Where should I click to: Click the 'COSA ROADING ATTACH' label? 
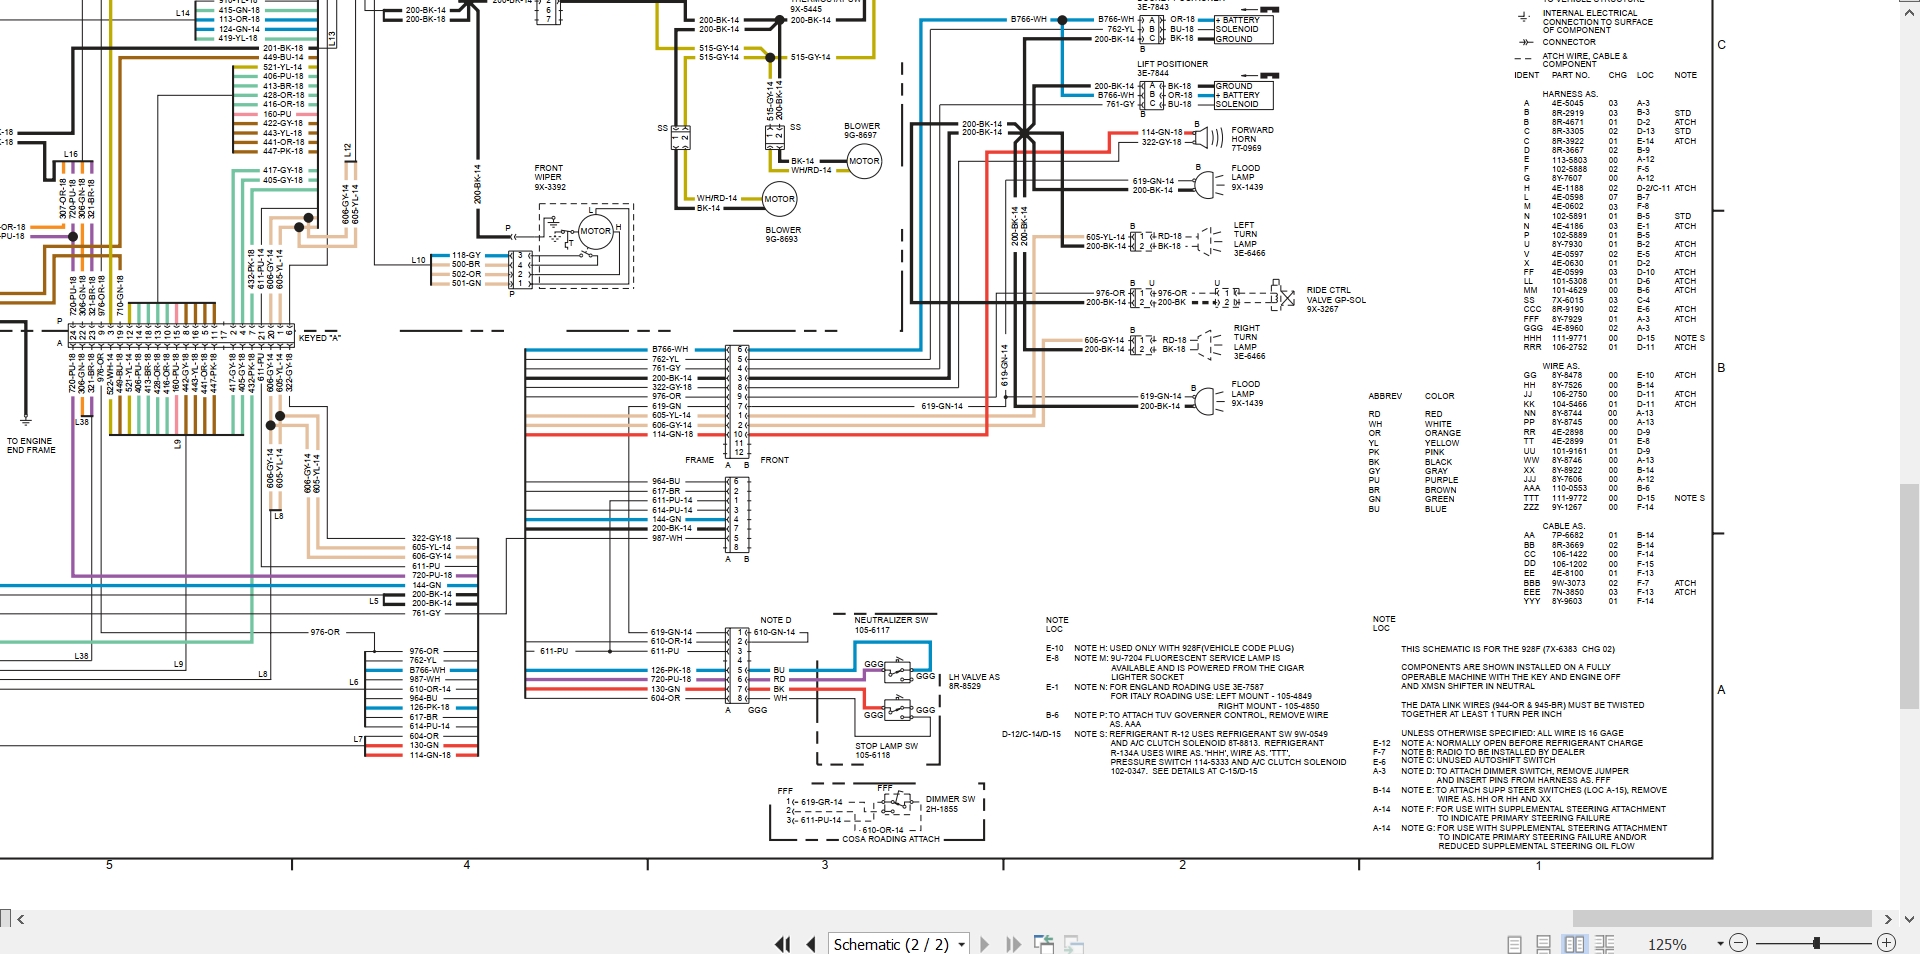(x=891, y=839)
